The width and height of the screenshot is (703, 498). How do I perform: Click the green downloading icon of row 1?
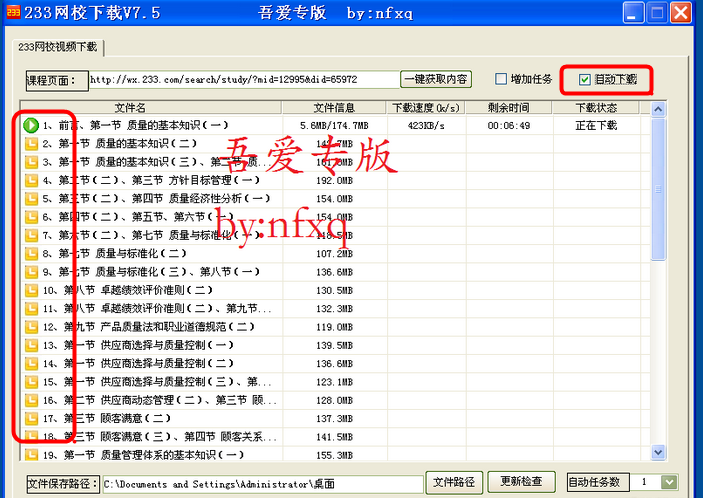31,126
